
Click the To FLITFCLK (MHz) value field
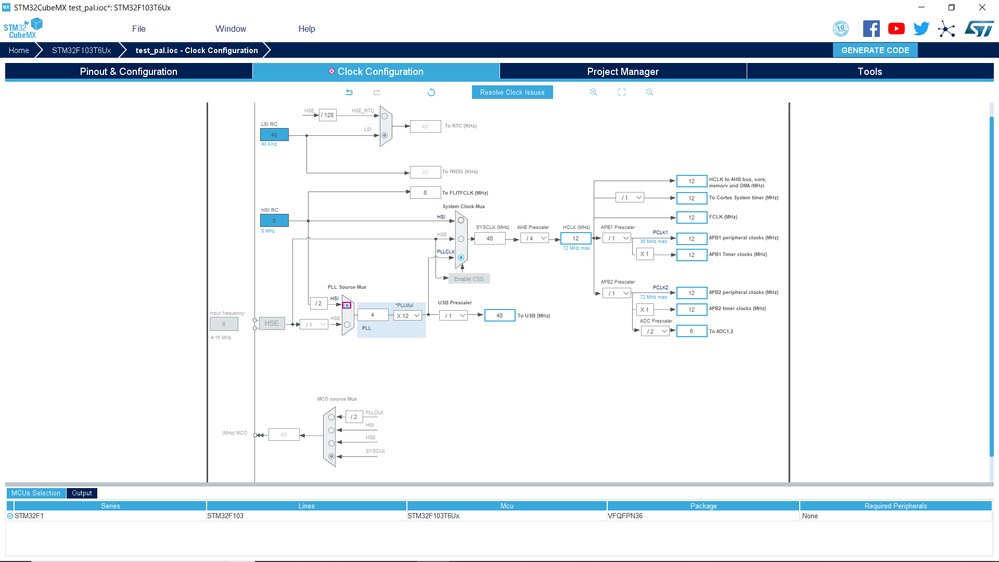pyautogui.click(x=425, y=192)
